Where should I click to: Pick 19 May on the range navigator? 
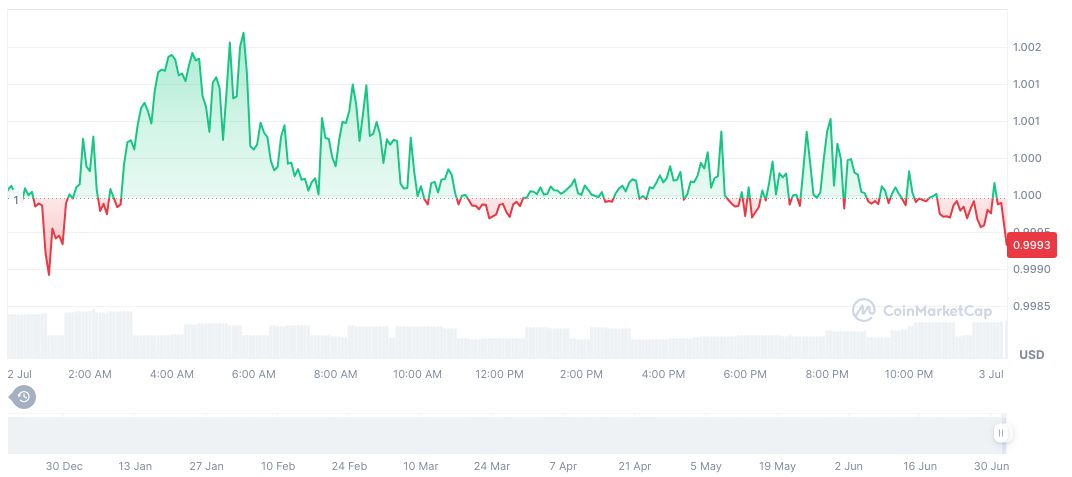click(x=777, y=466)
